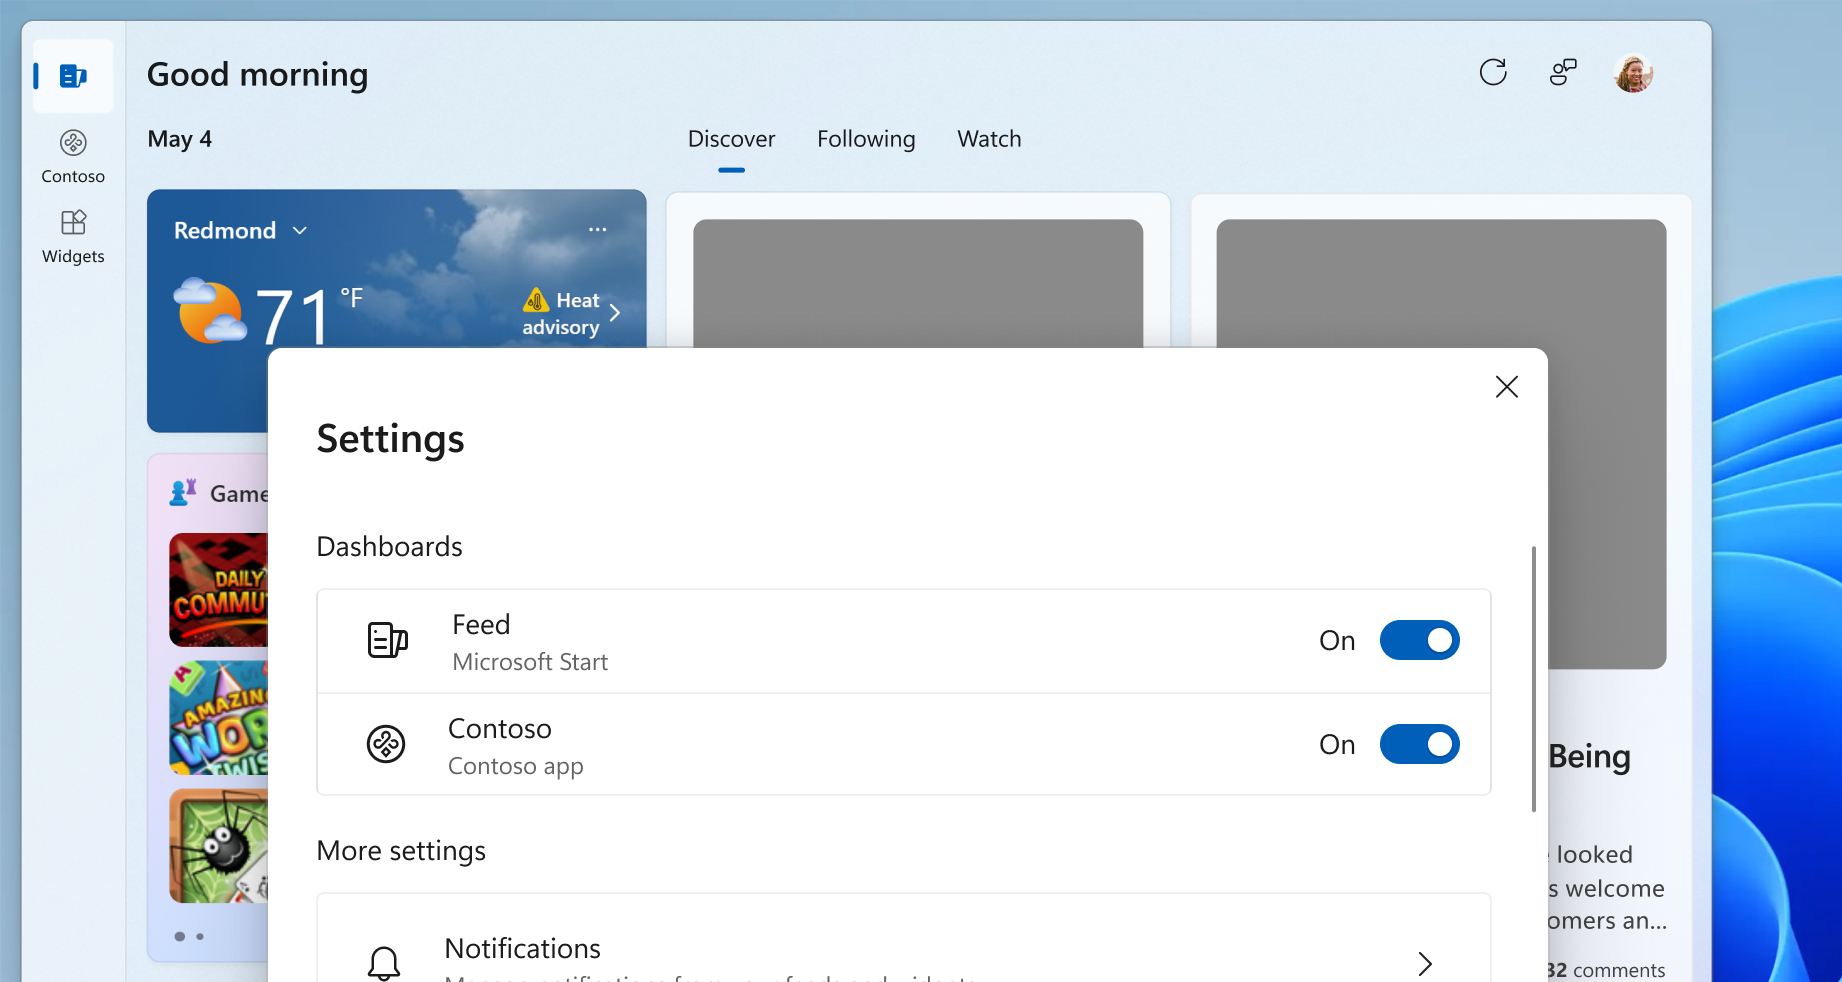Select the second carousel page dot
This screenshot has height=982, width=1842.
(x=198, y=936)
